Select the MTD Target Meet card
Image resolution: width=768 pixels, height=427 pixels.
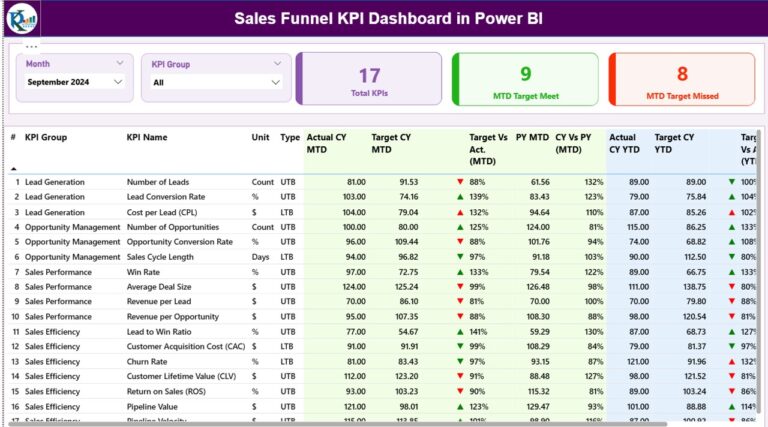(x=525, y=79)
